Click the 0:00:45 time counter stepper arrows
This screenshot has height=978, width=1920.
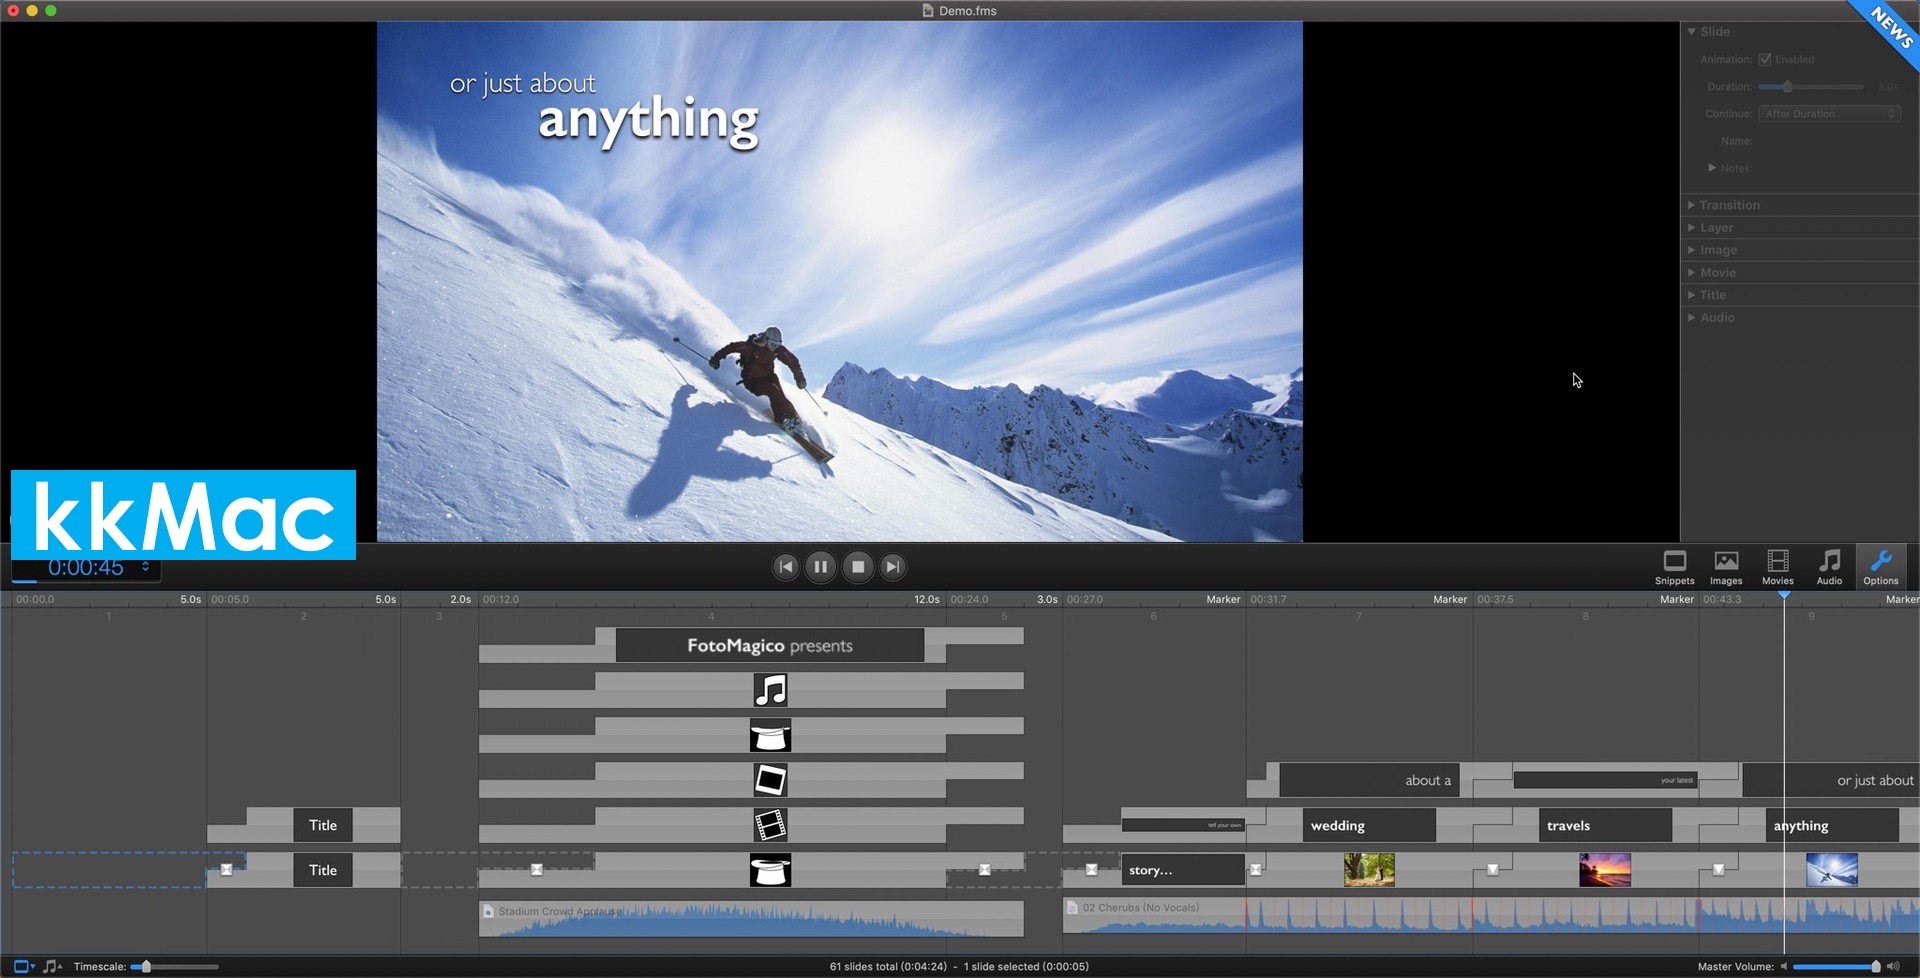(146, 567)
